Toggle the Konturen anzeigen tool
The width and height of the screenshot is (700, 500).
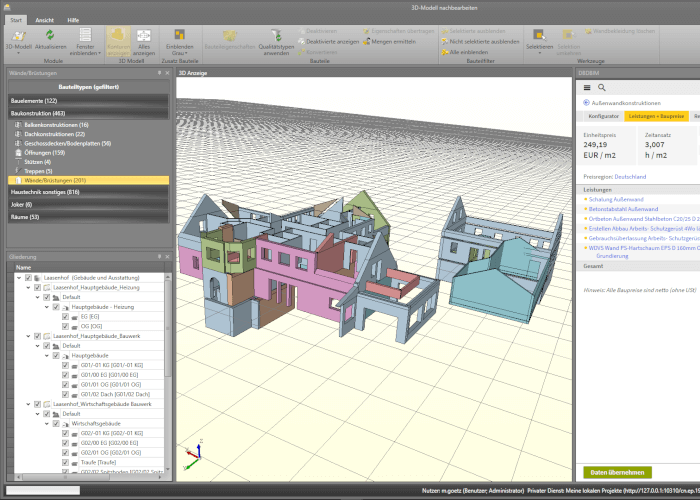pyautogui.click(x=118, y=41)
